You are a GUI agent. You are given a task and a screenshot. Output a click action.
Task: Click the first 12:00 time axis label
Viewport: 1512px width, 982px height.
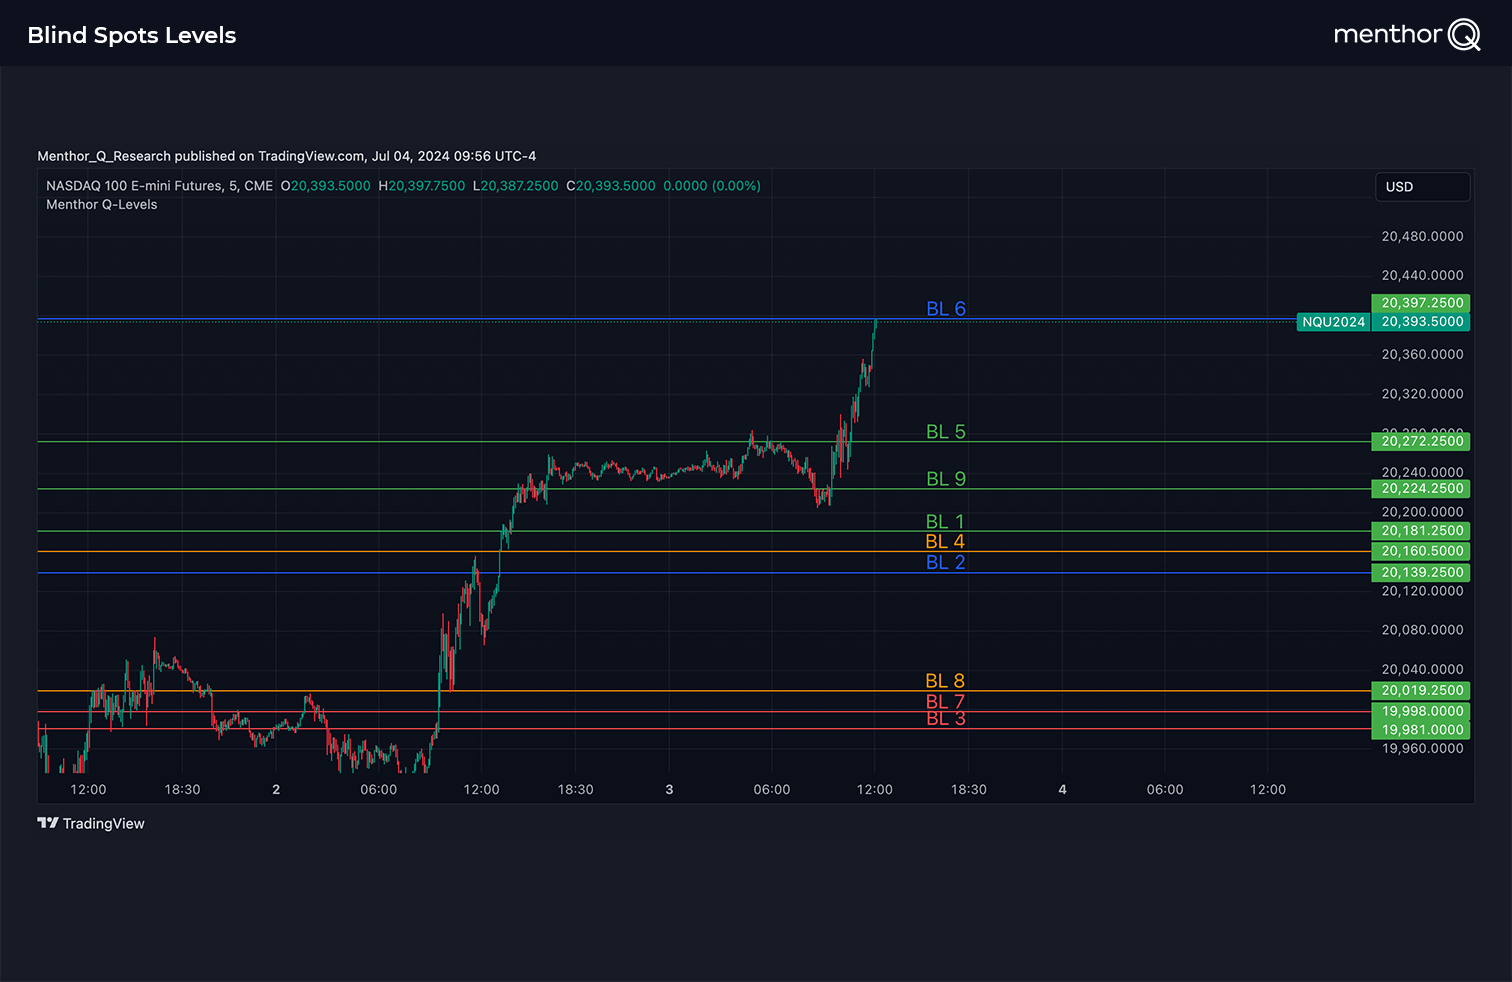tap(88, 789)
